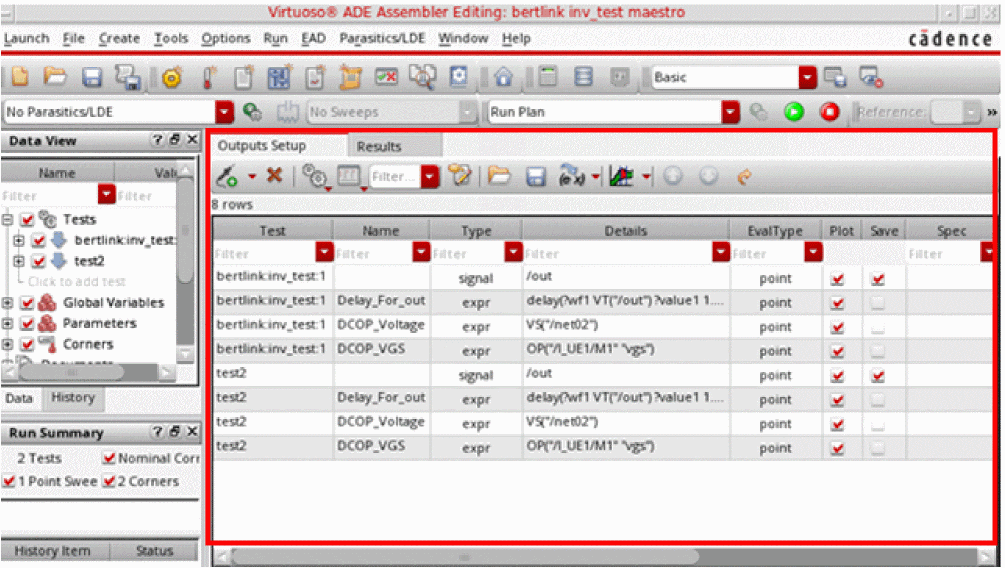Click the red X delete output icon
Image resolution: width=1005 pixels, height=568 pixels.
pos(273,177)
